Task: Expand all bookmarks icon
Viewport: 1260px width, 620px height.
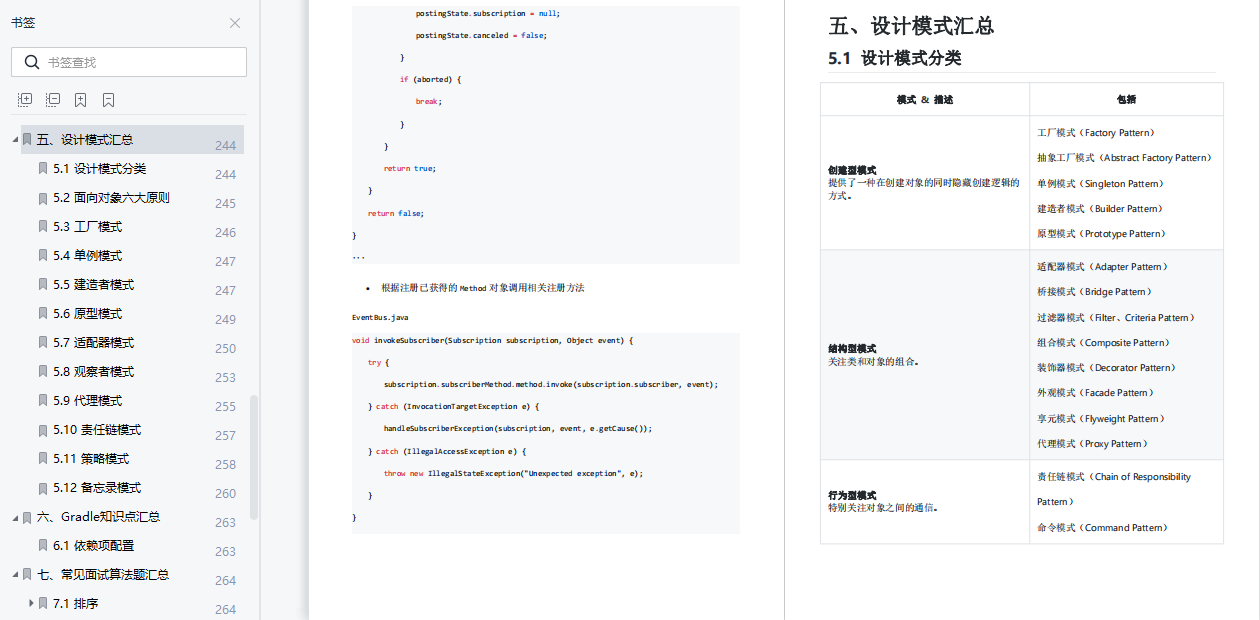Action: (x=25, y=100)
